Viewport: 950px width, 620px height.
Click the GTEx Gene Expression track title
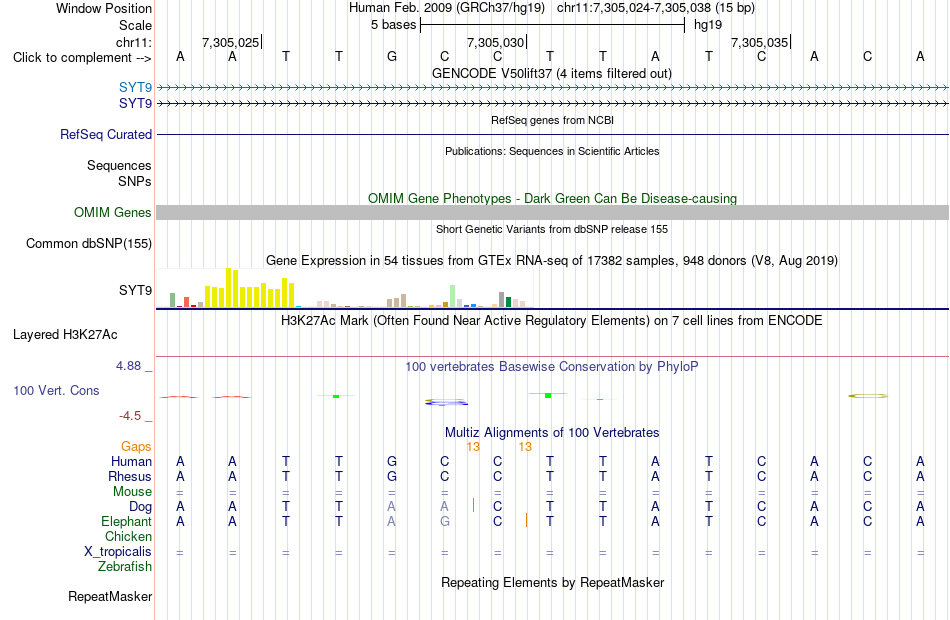pos(552,261)
